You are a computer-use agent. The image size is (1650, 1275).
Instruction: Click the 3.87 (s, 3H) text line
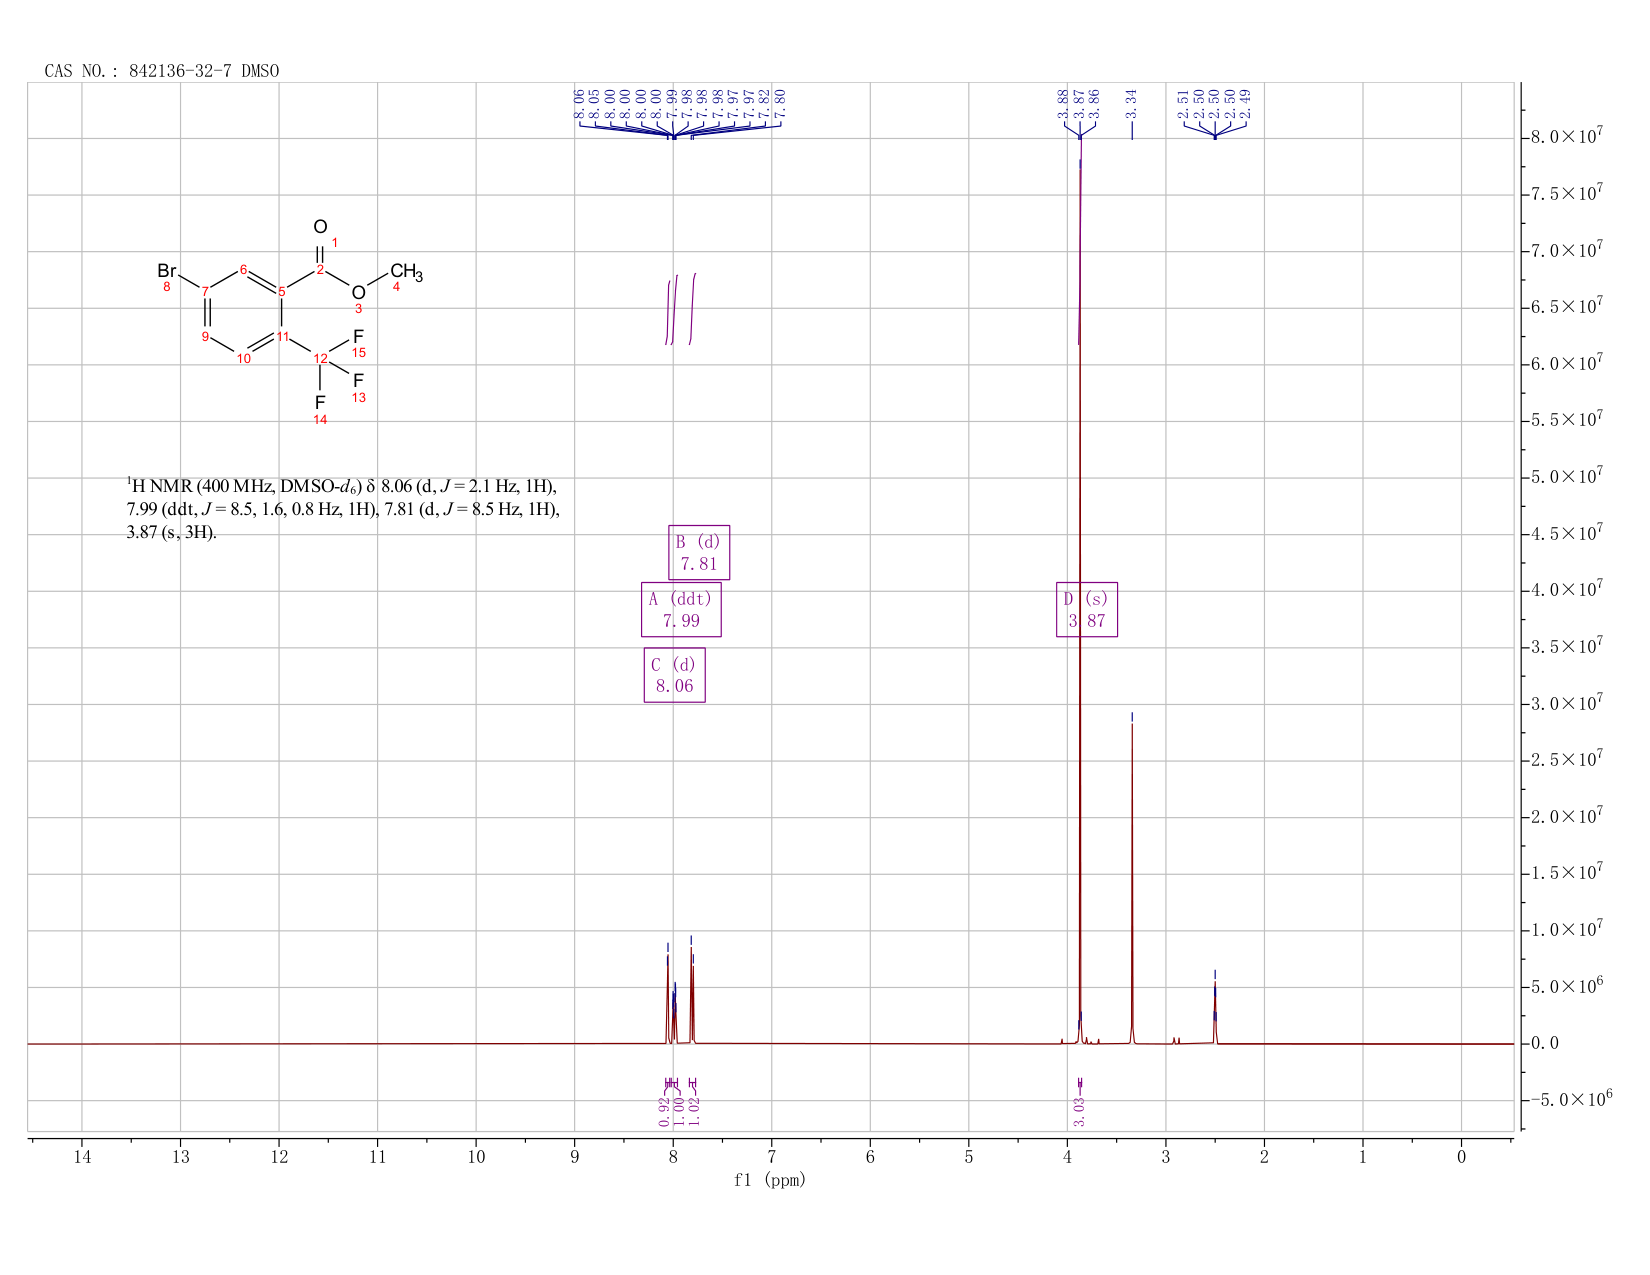171,533
